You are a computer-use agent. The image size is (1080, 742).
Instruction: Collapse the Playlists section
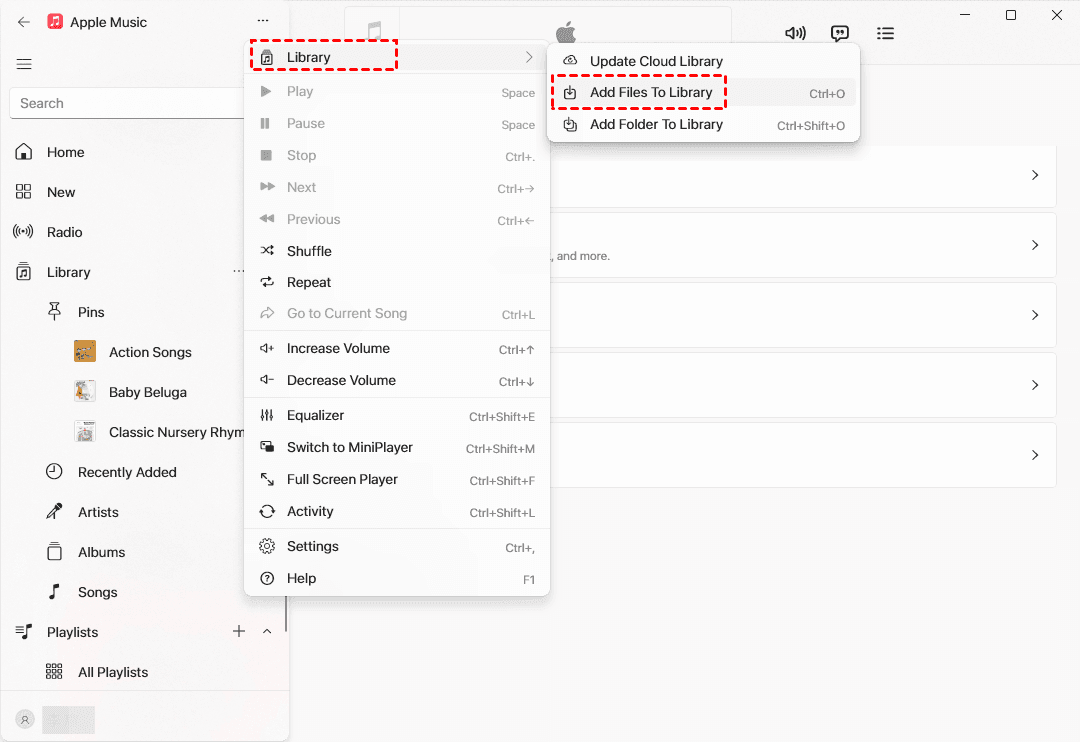click(267, 631)
